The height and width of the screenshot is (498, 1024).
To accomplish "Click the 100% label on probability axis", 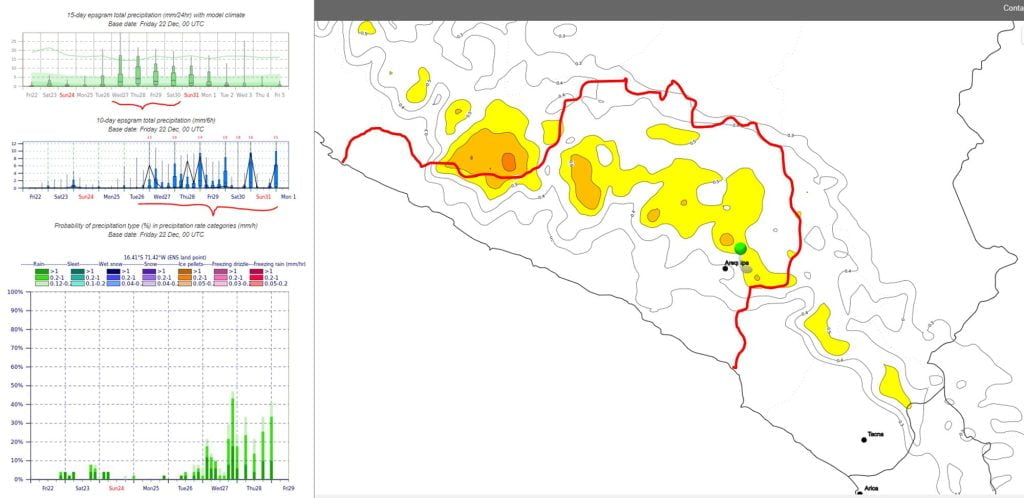I will [14, 292].
